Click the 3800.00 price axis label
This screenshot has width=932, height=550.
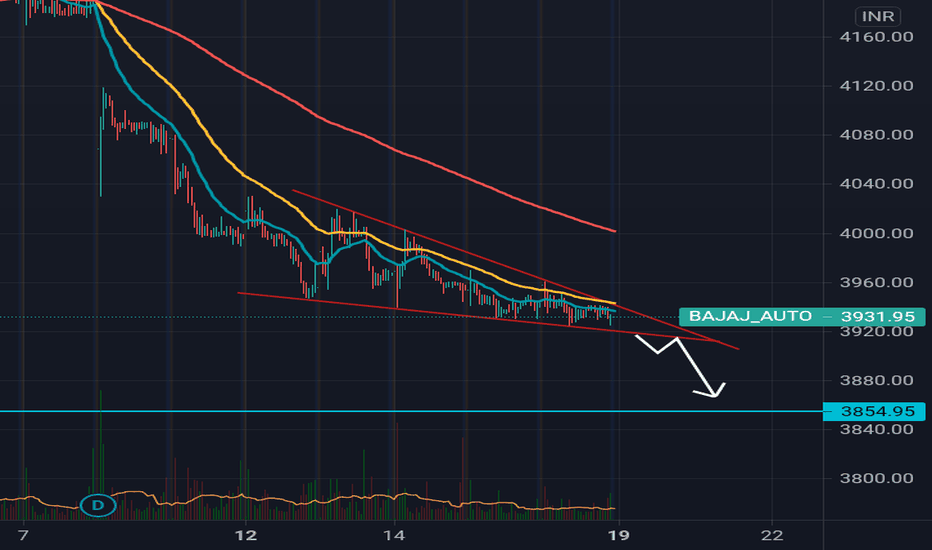click(876, 478)
